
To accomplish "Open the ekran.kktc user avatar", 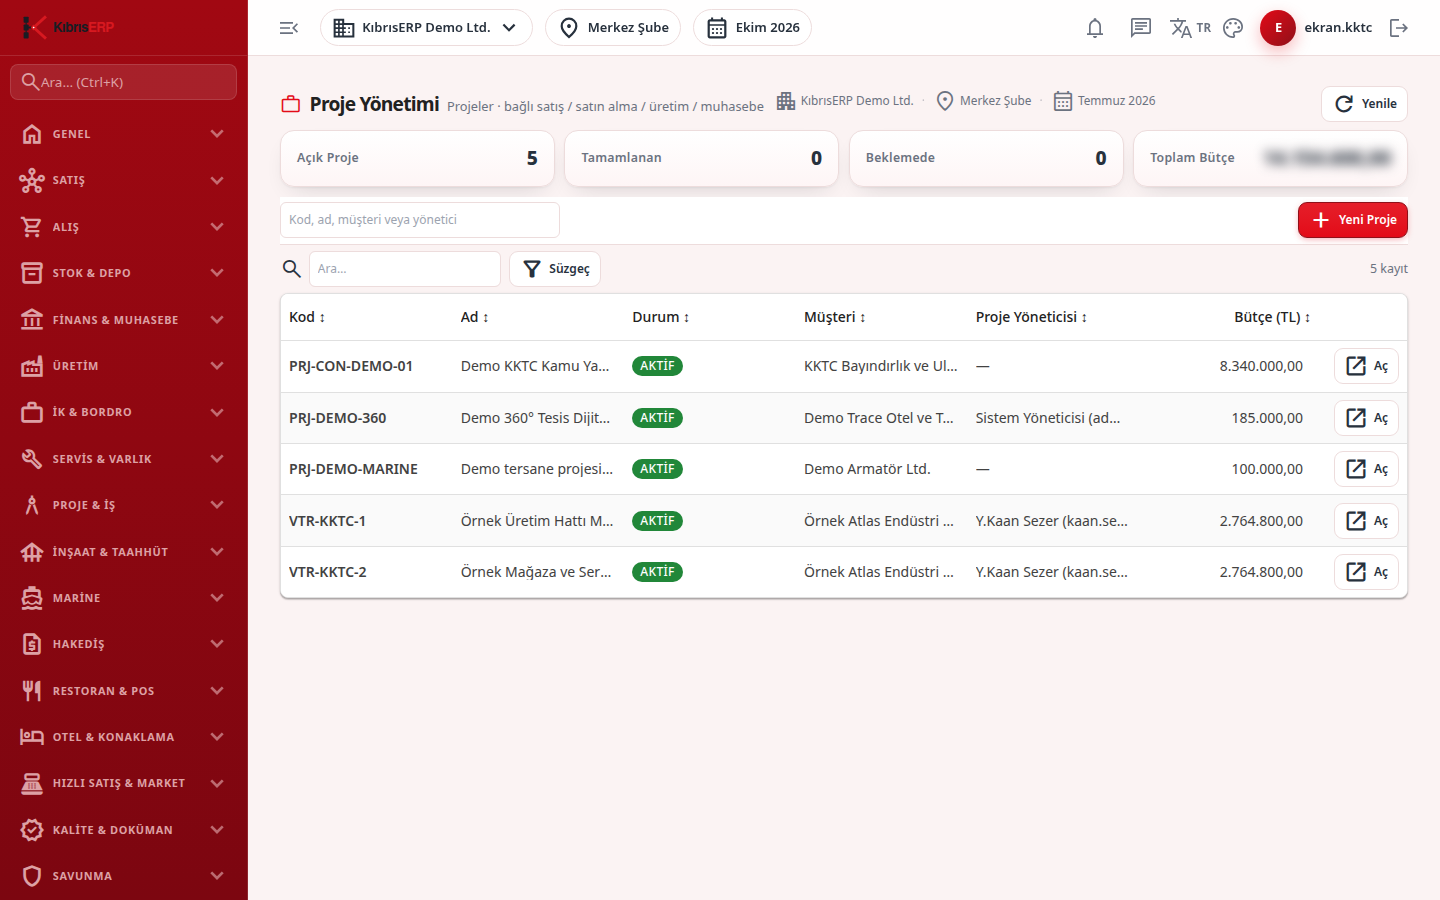I will coord(1278,28).
